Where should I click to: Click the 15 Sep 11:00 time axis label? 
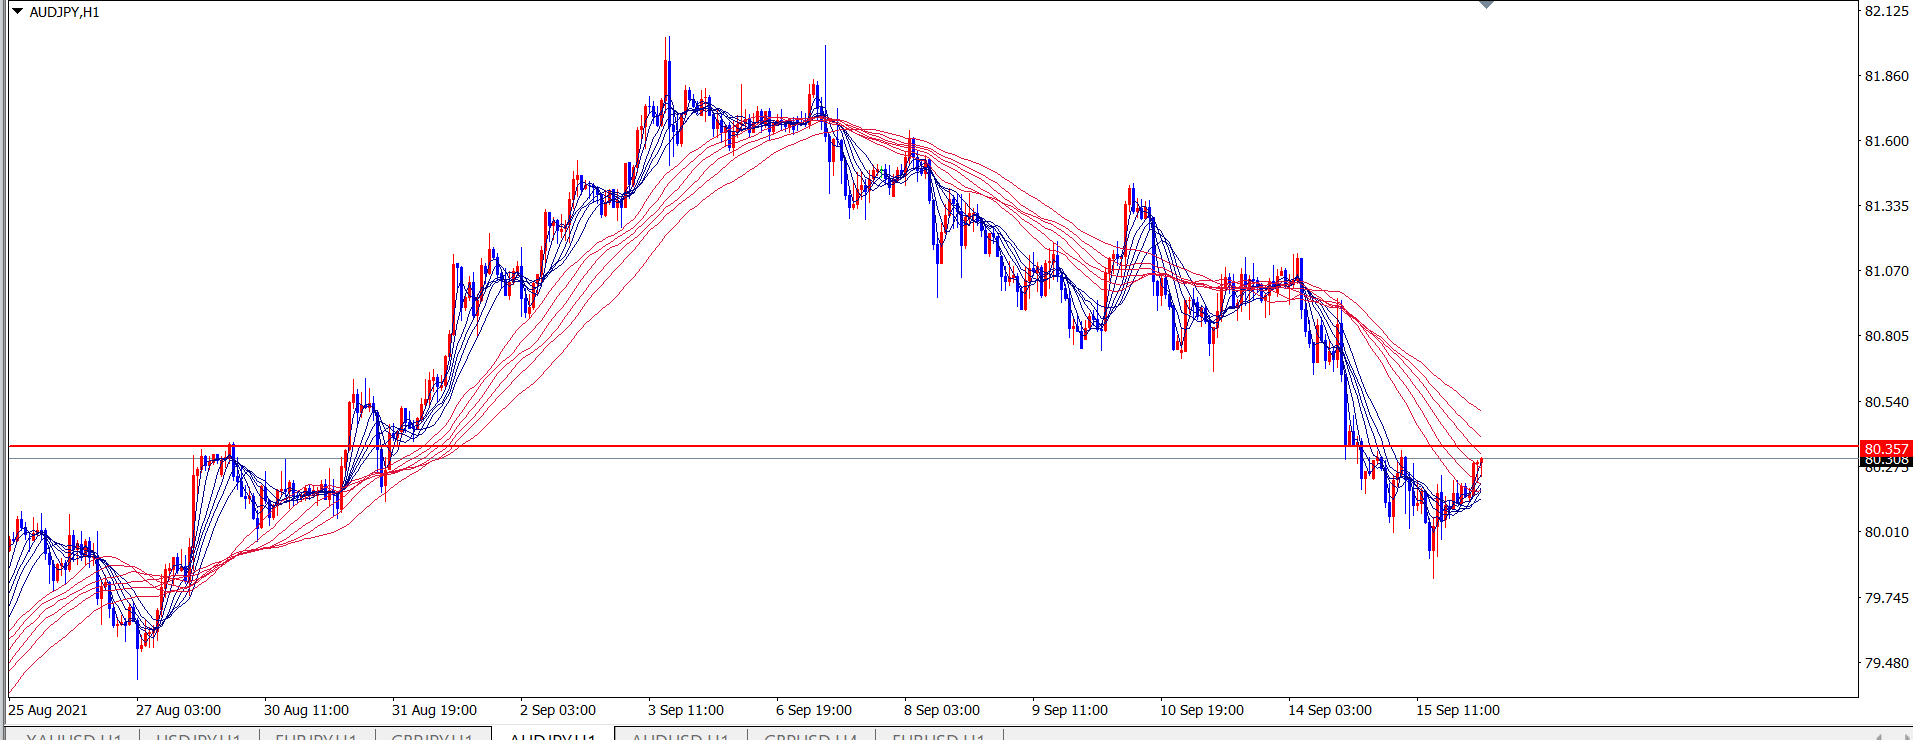(1457, 710)
